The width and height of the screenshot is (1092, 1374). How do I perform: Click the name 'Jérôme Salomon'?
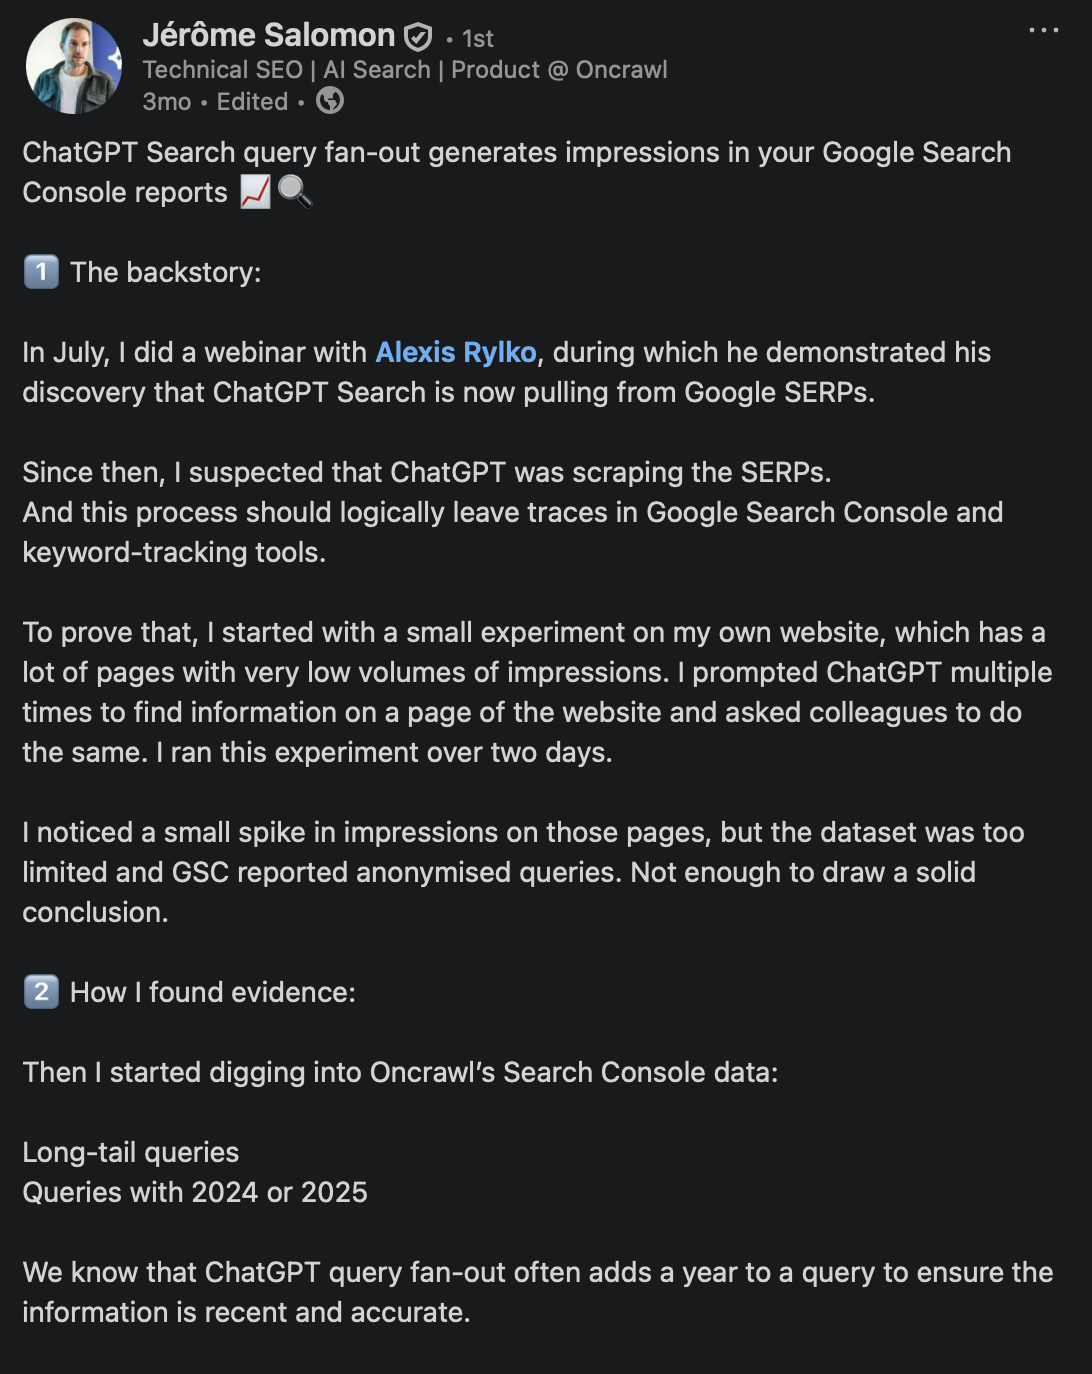coord(268,34)
